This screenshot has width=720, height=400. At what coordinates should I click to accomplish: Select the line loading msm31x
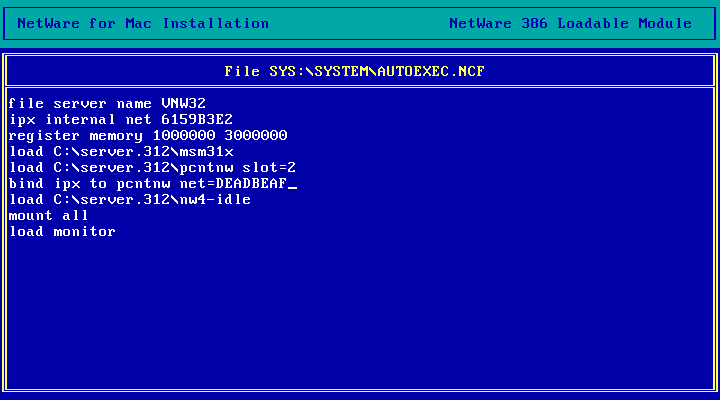pyautogui.click(x=121, y=152)
